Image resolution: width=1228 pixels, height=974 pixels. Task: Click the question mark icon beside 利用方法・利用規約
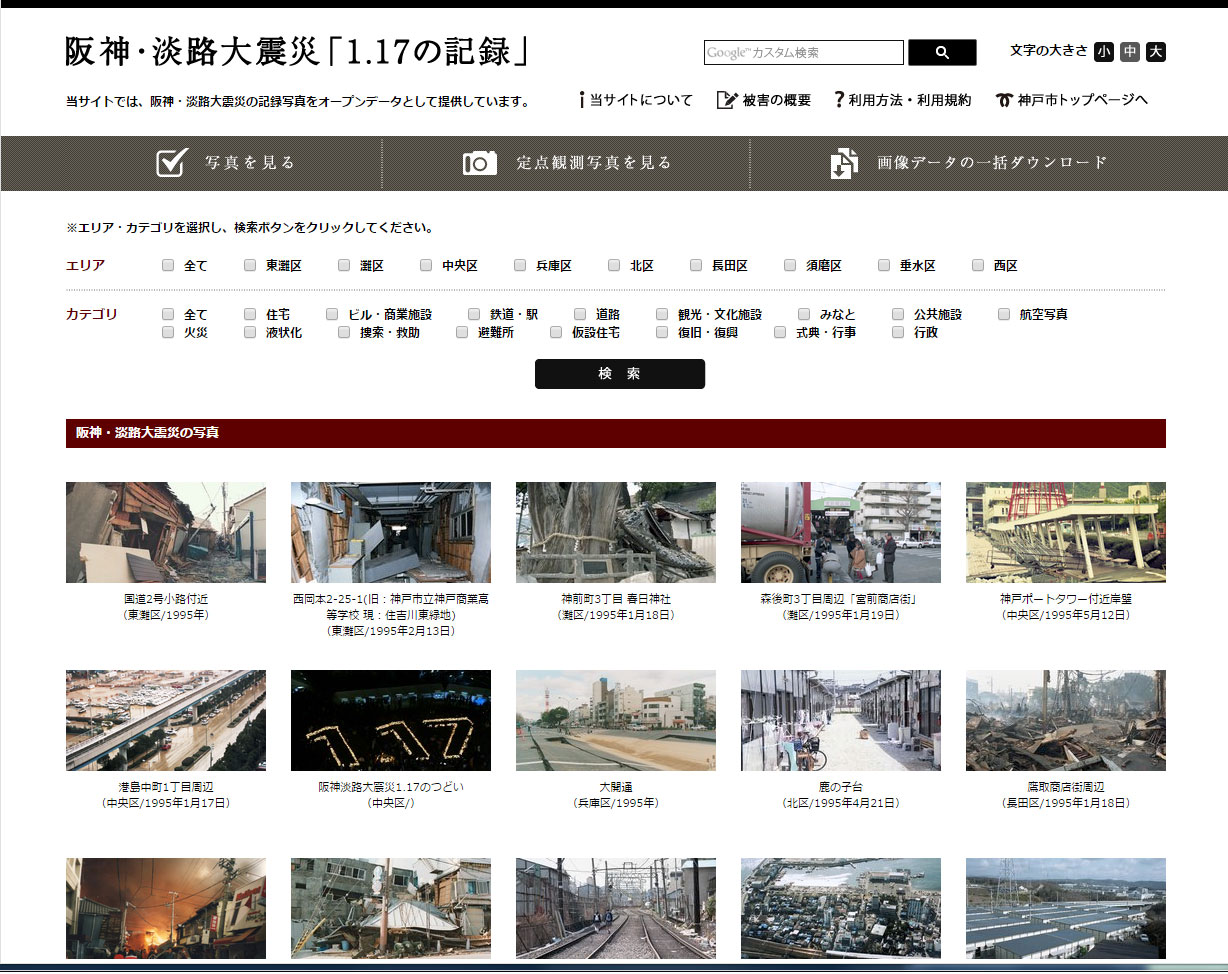[x=837, y=99]
